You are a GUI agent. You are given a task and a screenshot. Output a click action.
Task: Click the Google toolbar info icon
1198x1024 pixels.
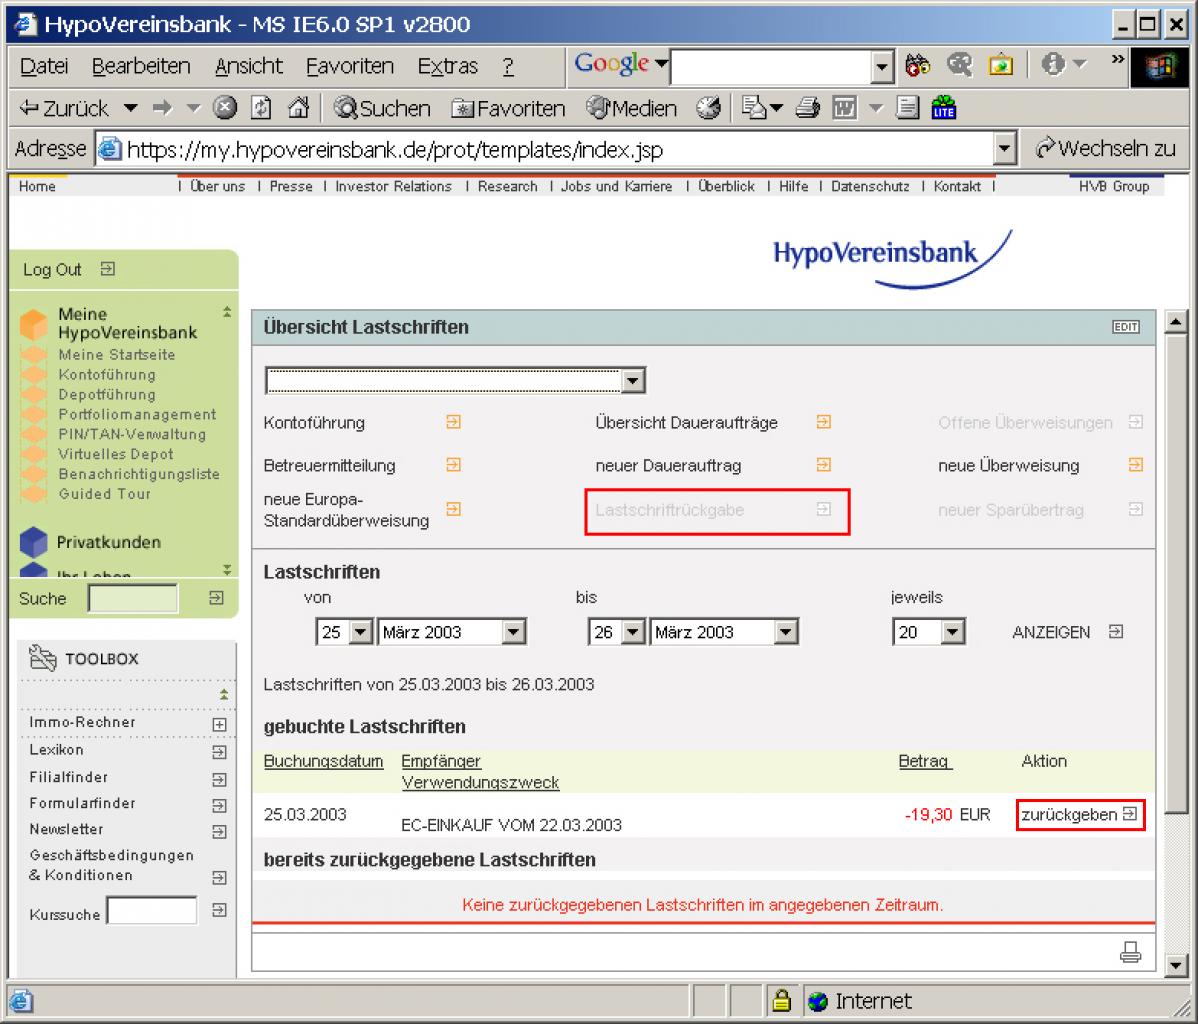click(1053, 65)
